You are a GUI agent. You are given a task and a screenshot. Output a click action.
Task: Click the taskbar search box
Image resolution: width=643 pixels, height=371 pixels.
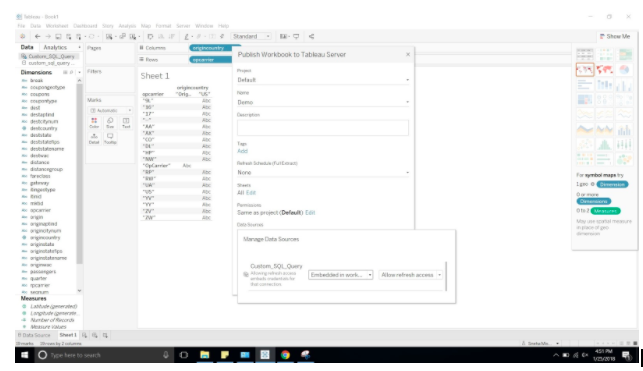(104, 355)
